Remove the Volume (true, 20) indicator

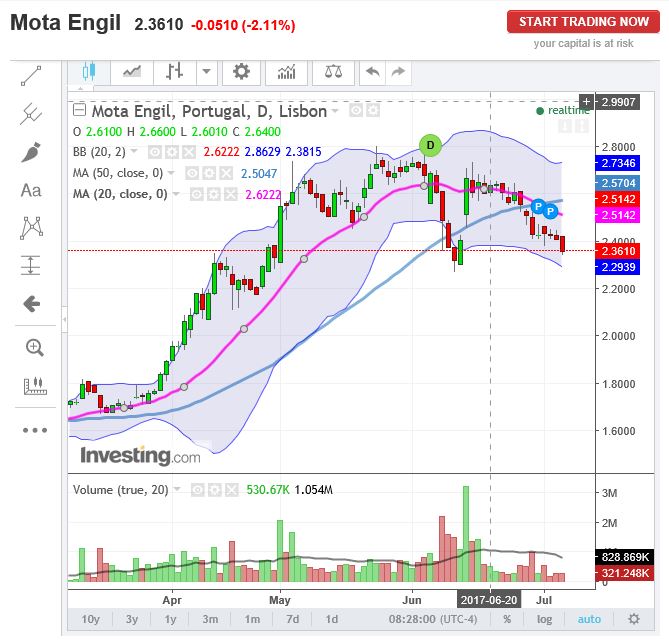tap(232, 490)
